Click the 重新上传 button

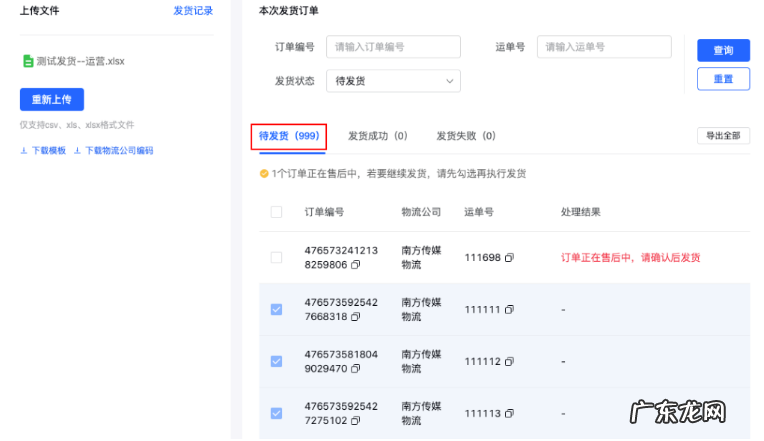pos(52,99)
